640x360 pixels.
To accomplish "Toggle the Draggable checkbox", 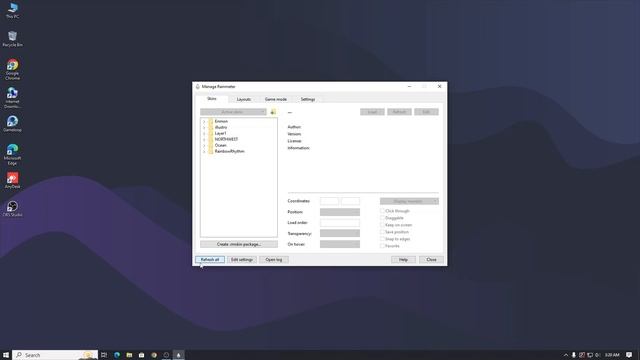I will [x=382, y=218].
